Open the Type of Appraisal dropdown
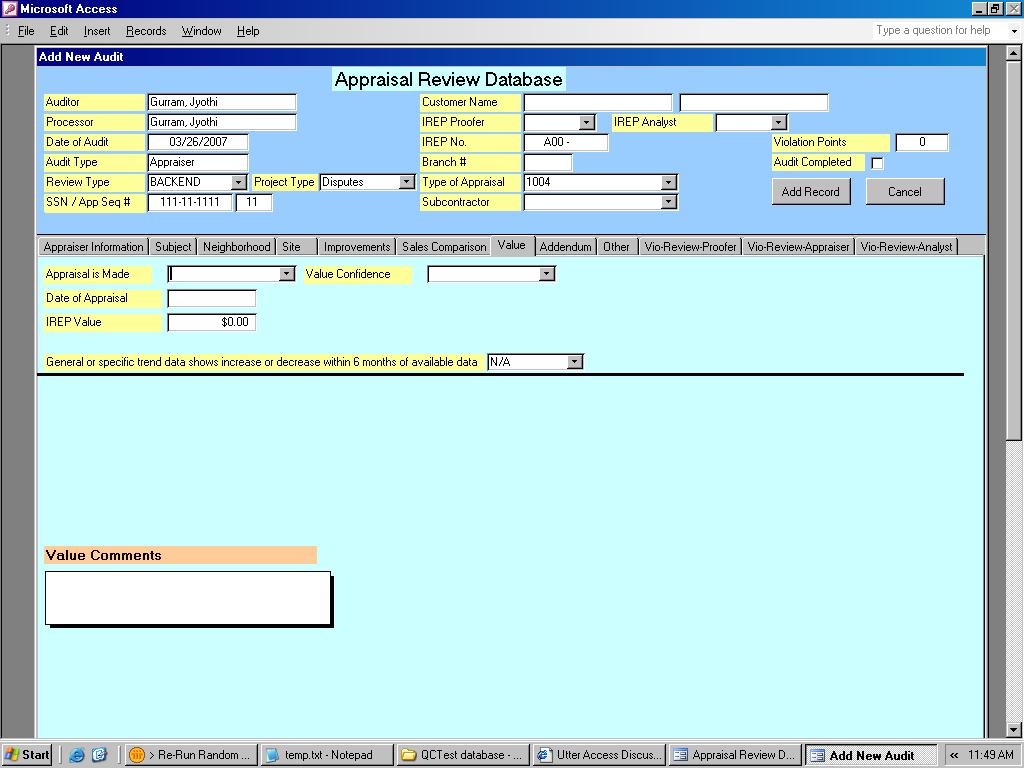The image size is (1024, 768). (668, 182)
